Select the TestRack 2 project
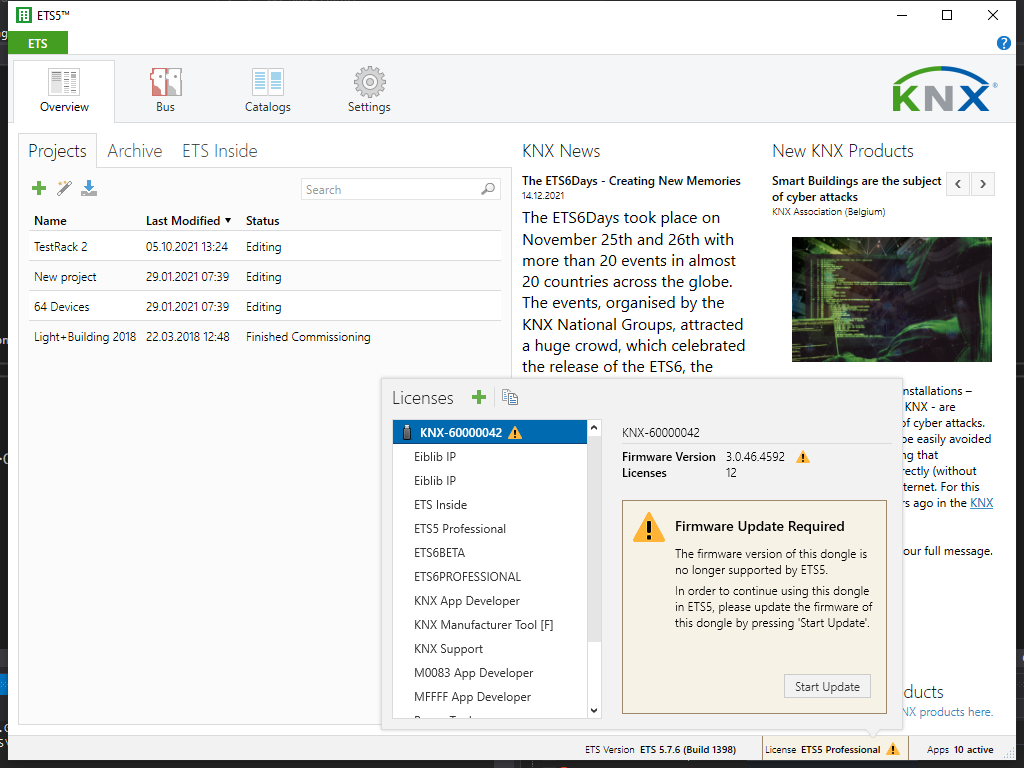 (x=265, y=247)
